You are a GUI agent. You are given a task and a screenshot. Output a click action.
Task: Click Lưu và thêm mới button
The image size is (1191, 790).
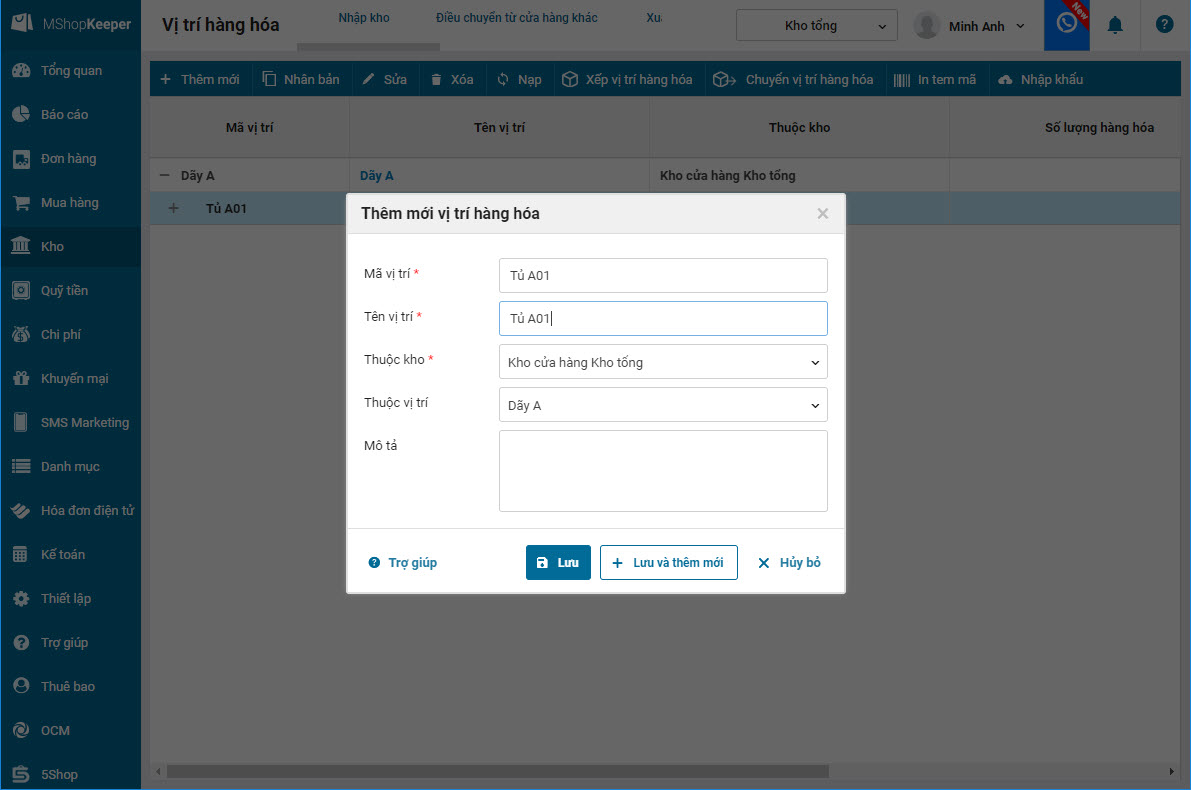668,563
